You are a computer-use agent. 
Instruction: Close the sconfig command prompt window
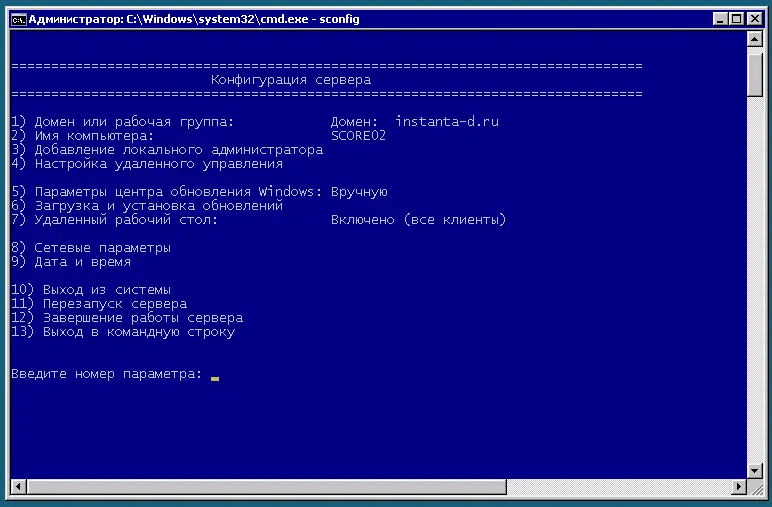(x=755, y=18)
